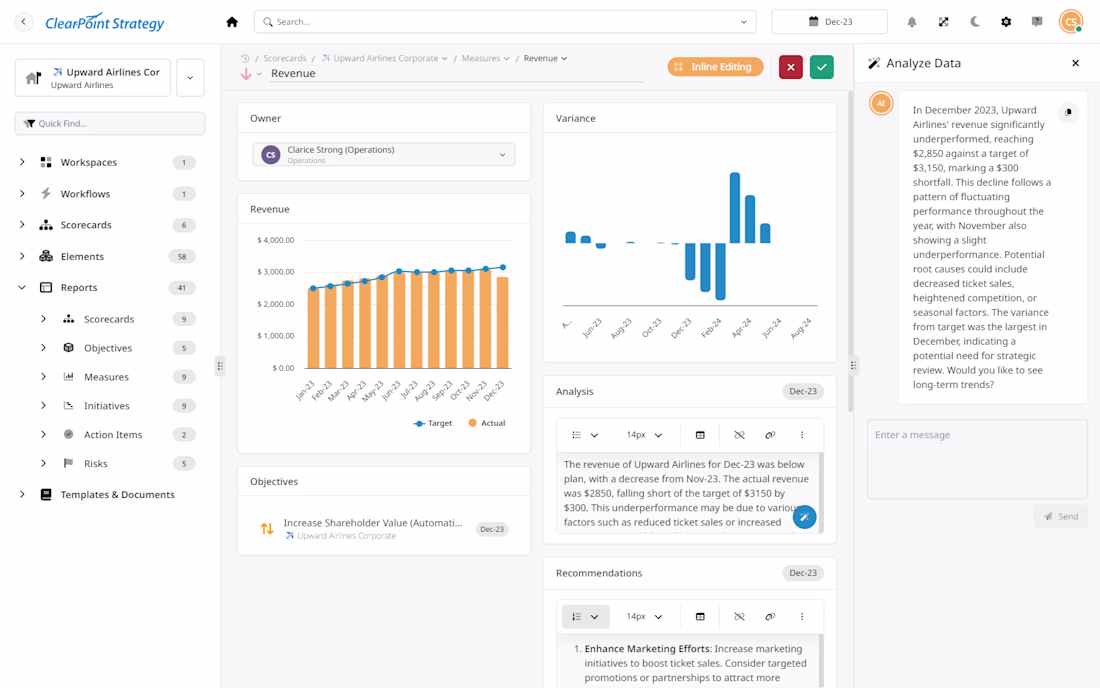Open scorecard selector dropdown arrow

pos(190,78)
